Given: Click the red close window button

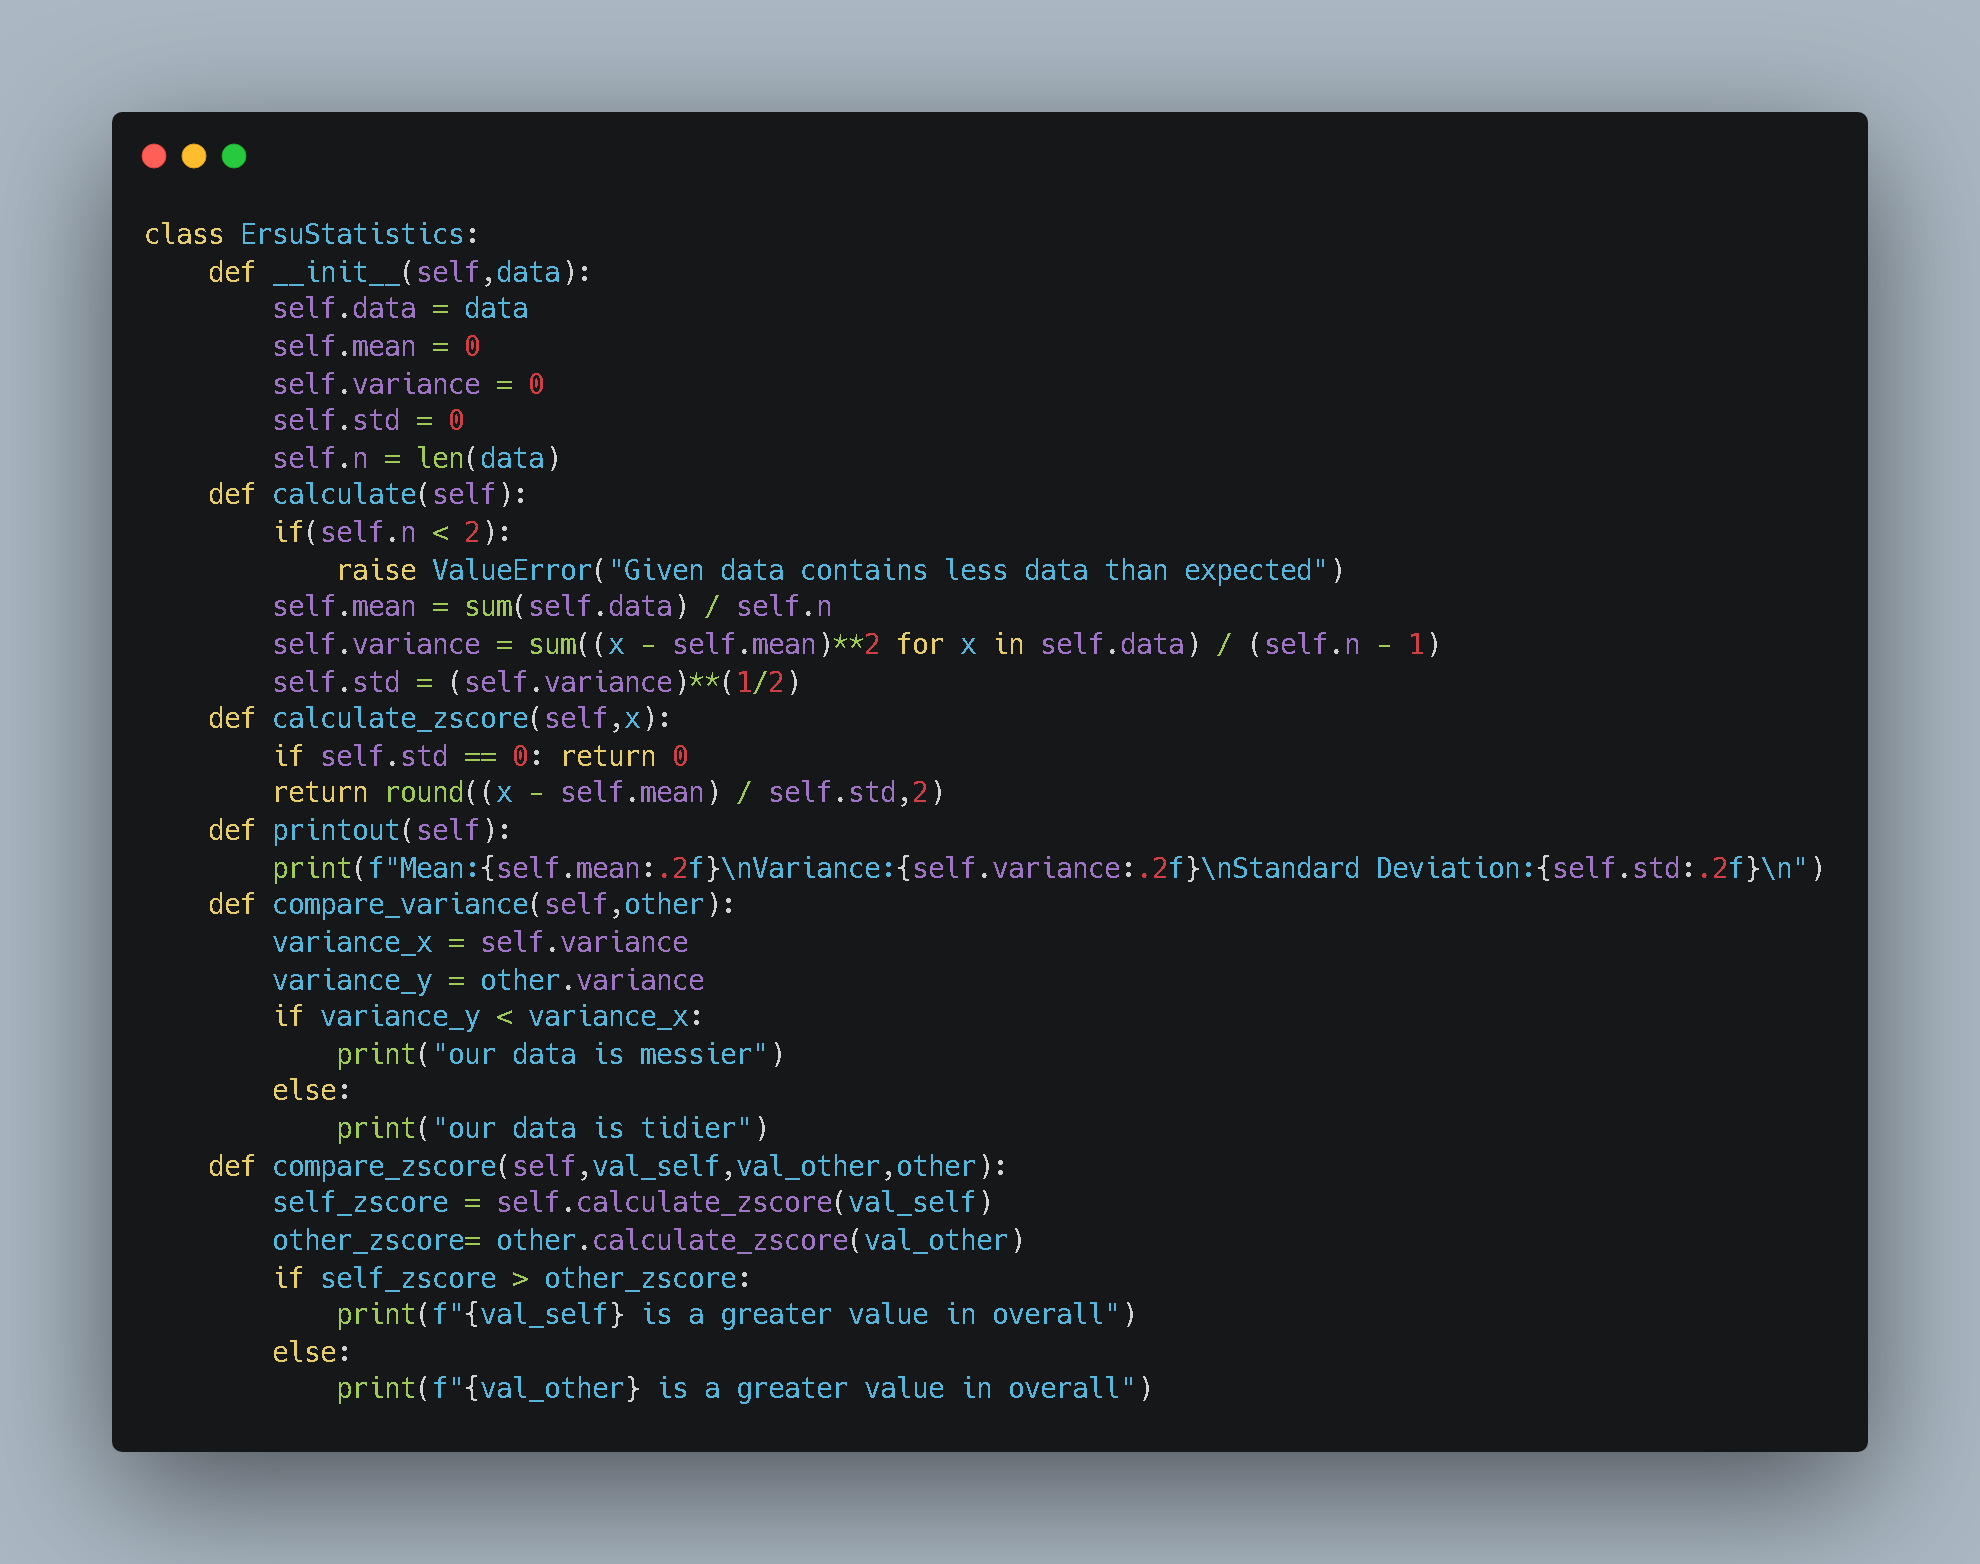Looking at the screenshot, I should pyautogui.click(x=155, y=156).
